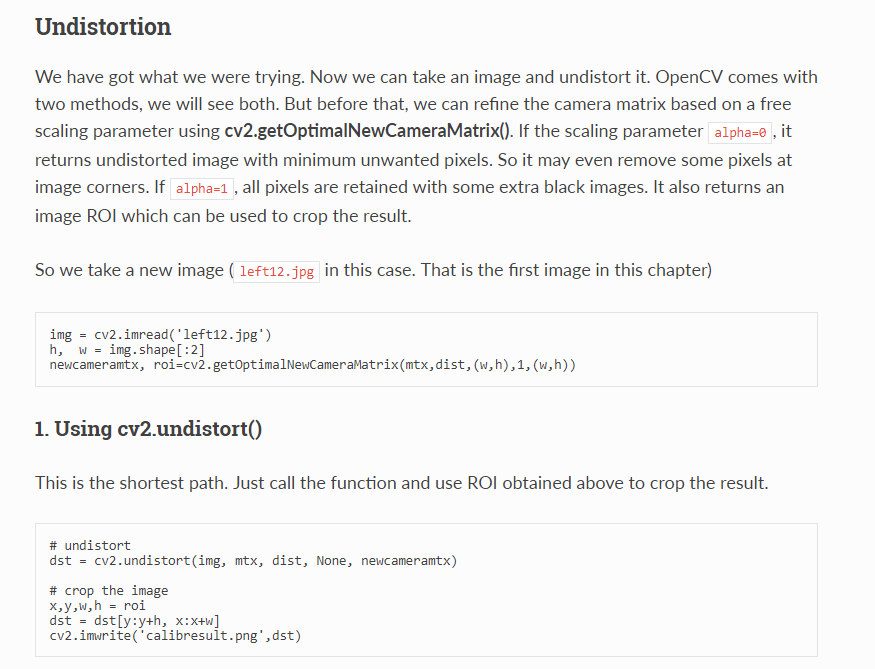Click the 'x,y,w,h = roi' code line
875x669 pixels.
(97, 605)
